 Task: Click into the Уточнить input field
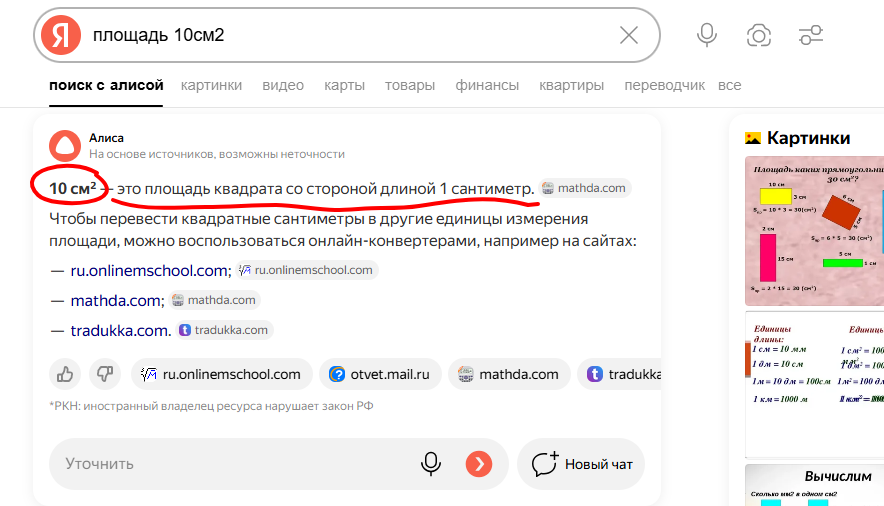tap(230, 464)
